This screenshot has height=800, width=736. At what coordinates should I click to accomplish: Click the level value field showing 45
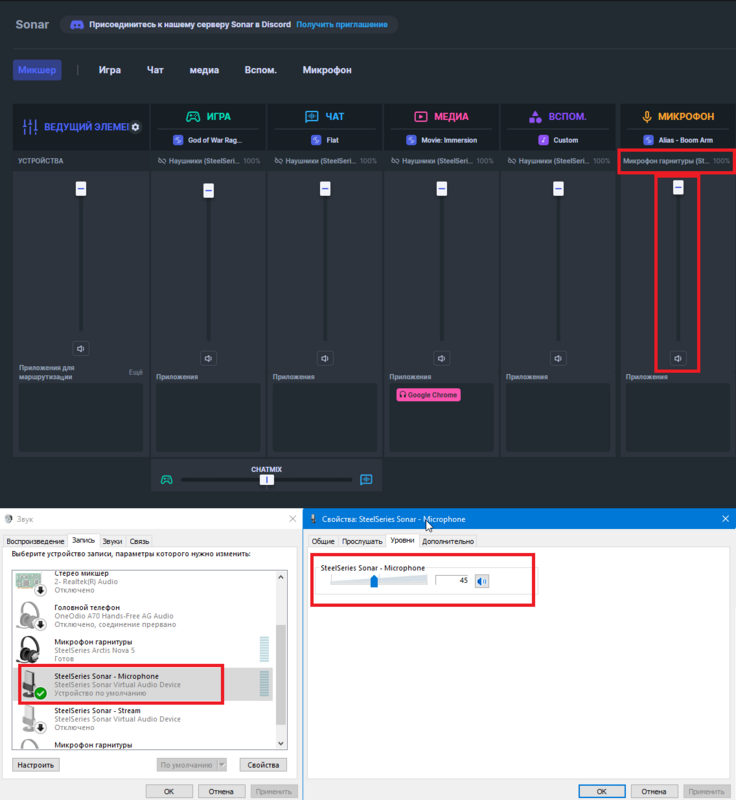tap(452, 581)
